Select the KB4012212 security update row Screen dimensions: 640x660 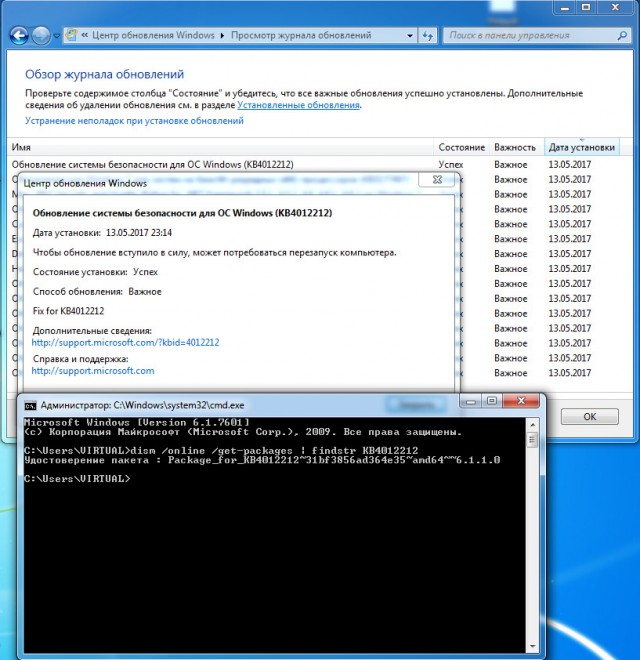tap(319, 165)
